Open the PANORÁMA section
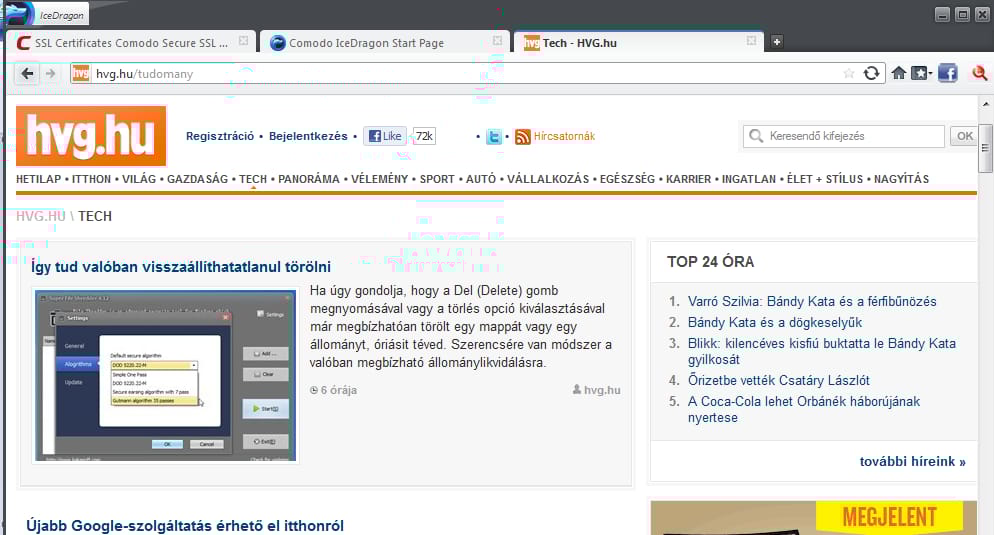 [x=309, y=179]
